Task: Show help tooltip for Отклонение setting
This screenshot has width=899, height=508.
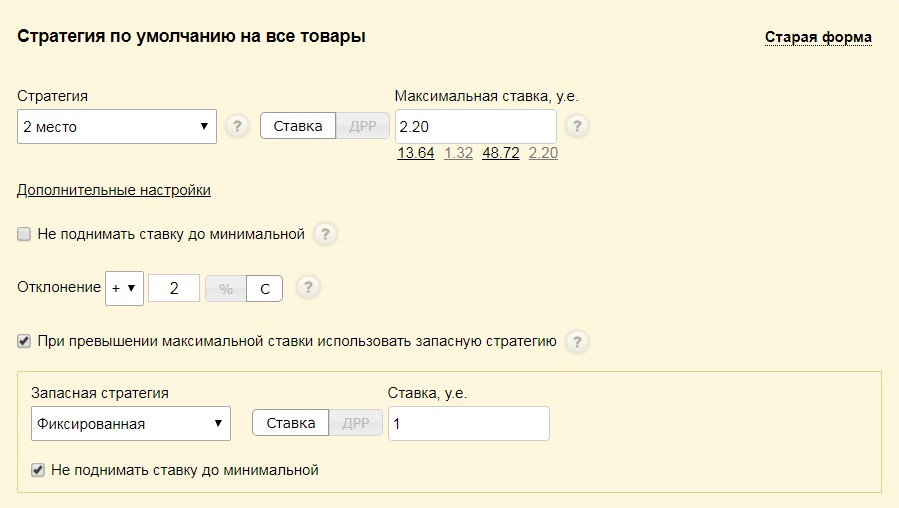Action: 308,288
